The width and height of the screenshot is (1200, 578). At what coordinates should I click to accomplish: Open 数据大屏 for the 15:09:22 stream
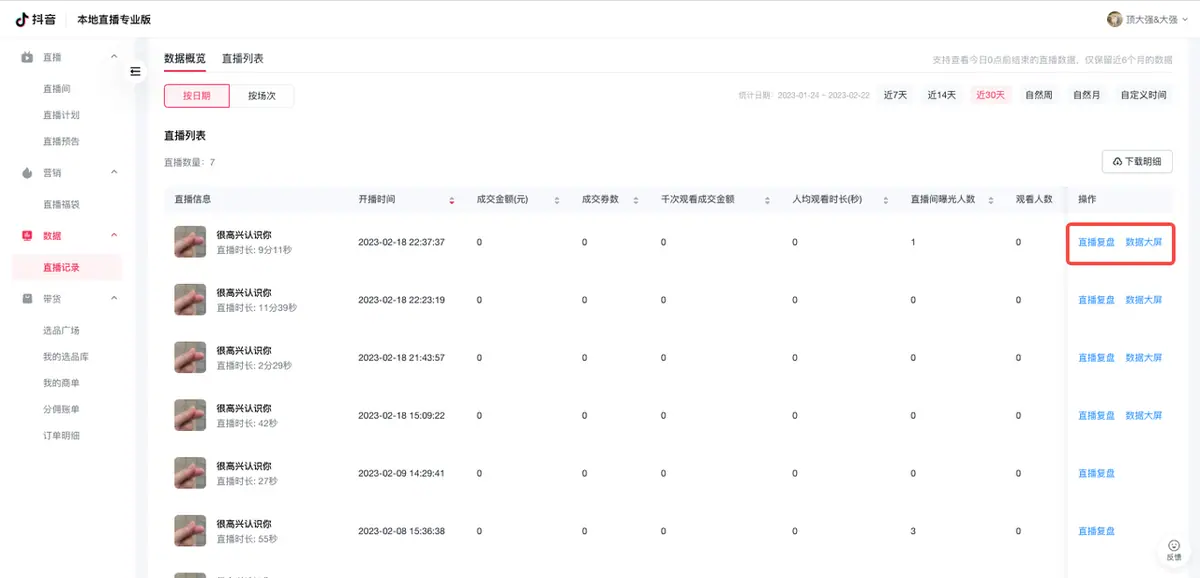[1144, 416]
